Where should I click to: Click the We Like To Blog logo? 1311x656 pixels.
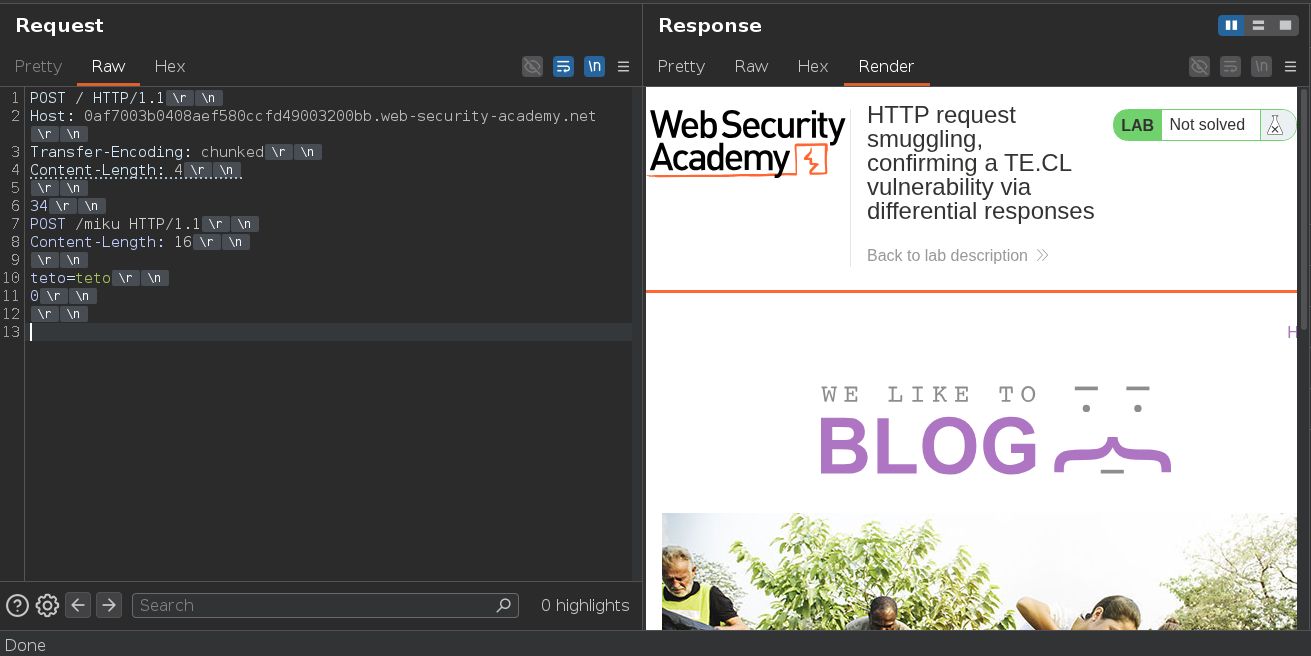[995, 431]
